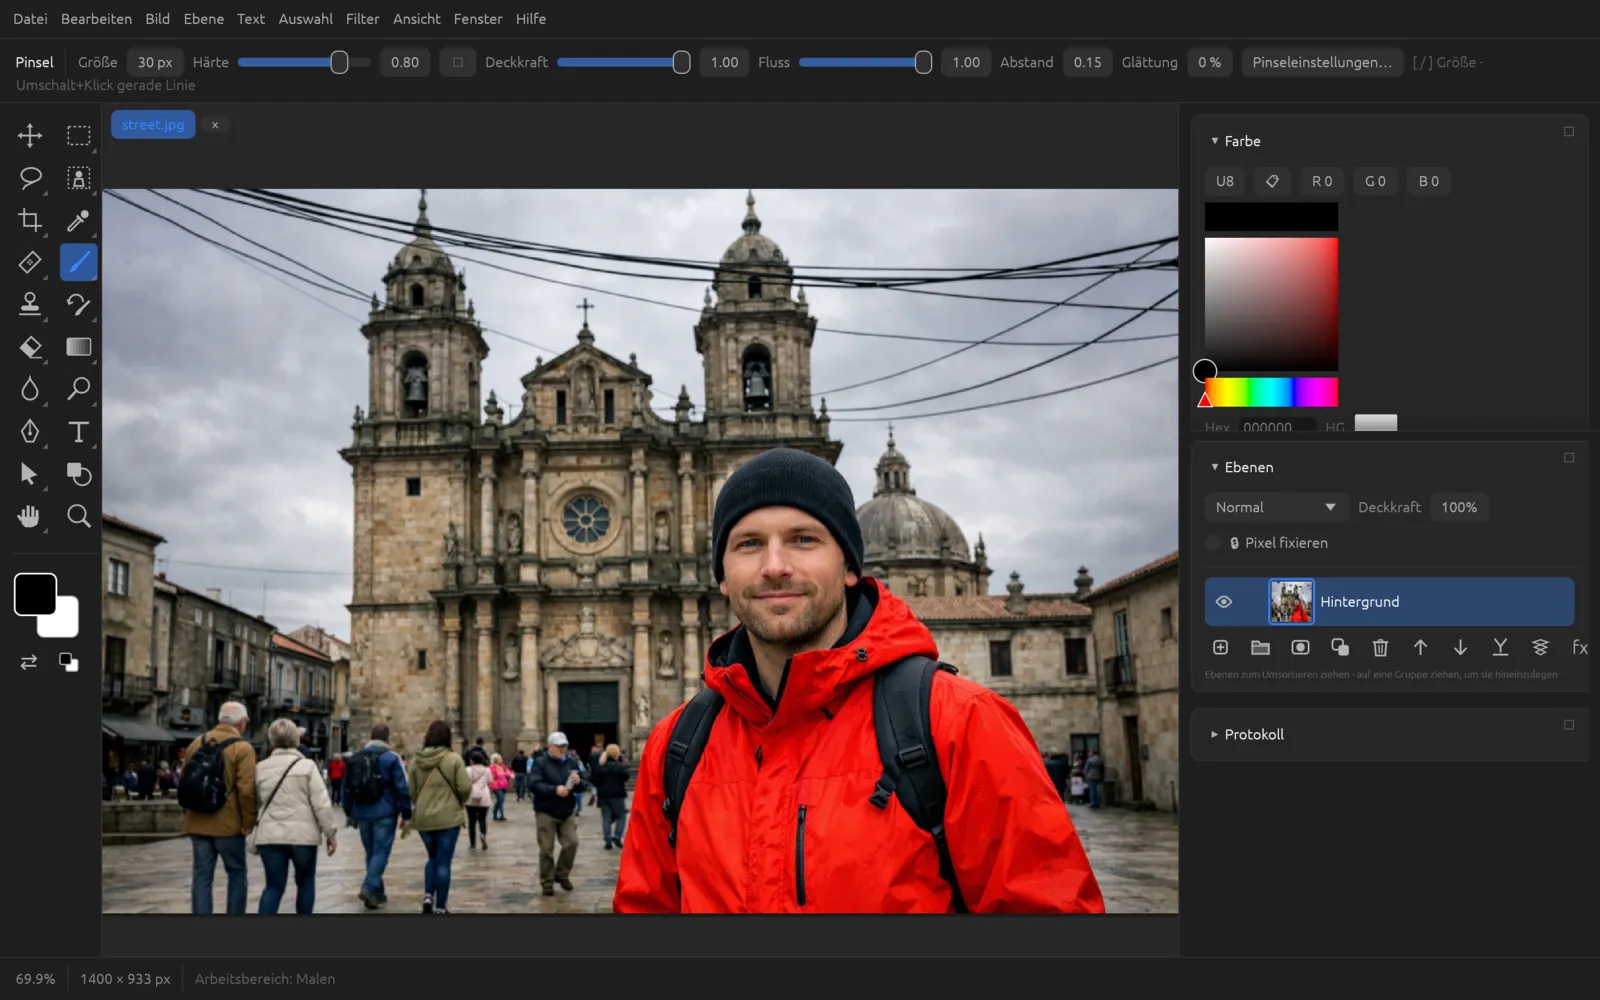This screenshot has height=1000, width=1600.
Task: Select the subject selection tool
Action: (78, 178)
